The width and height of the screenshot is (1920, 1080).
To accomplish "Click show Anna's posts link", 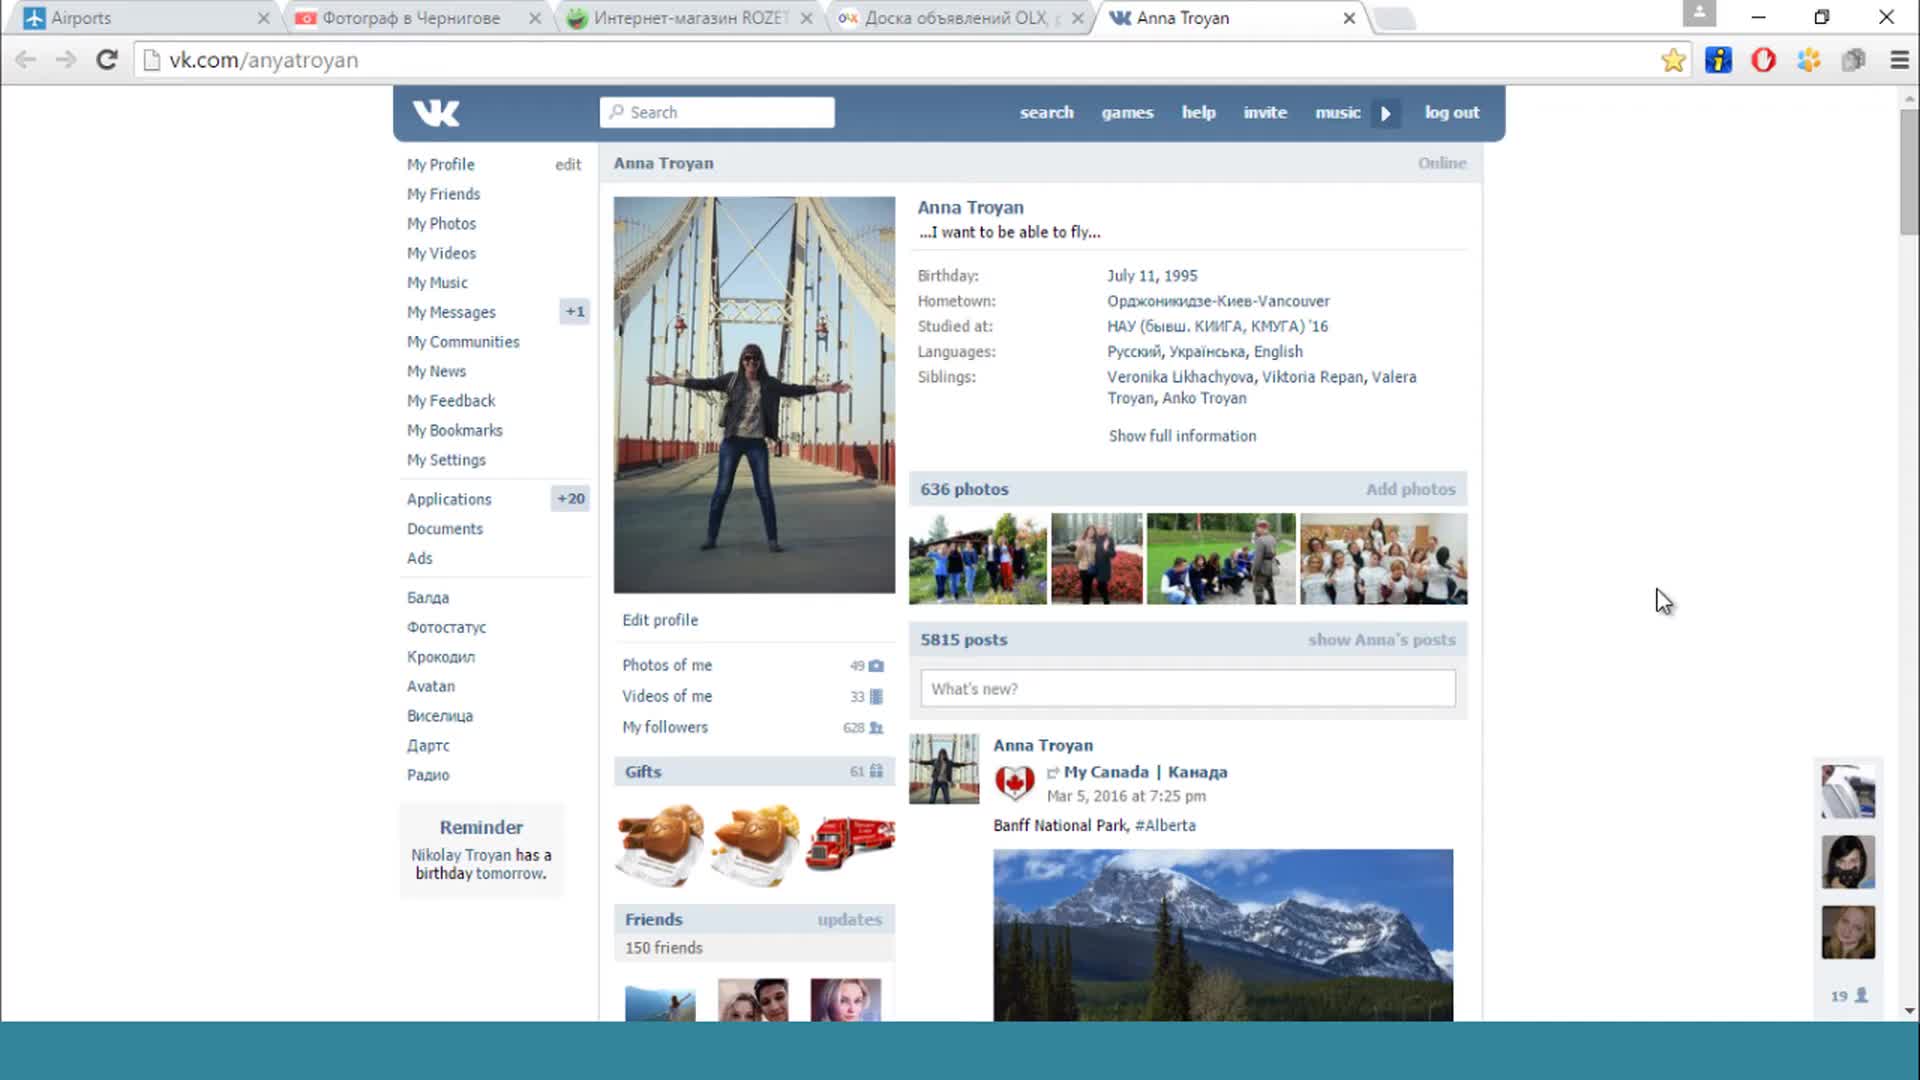I will (1381, 640).
